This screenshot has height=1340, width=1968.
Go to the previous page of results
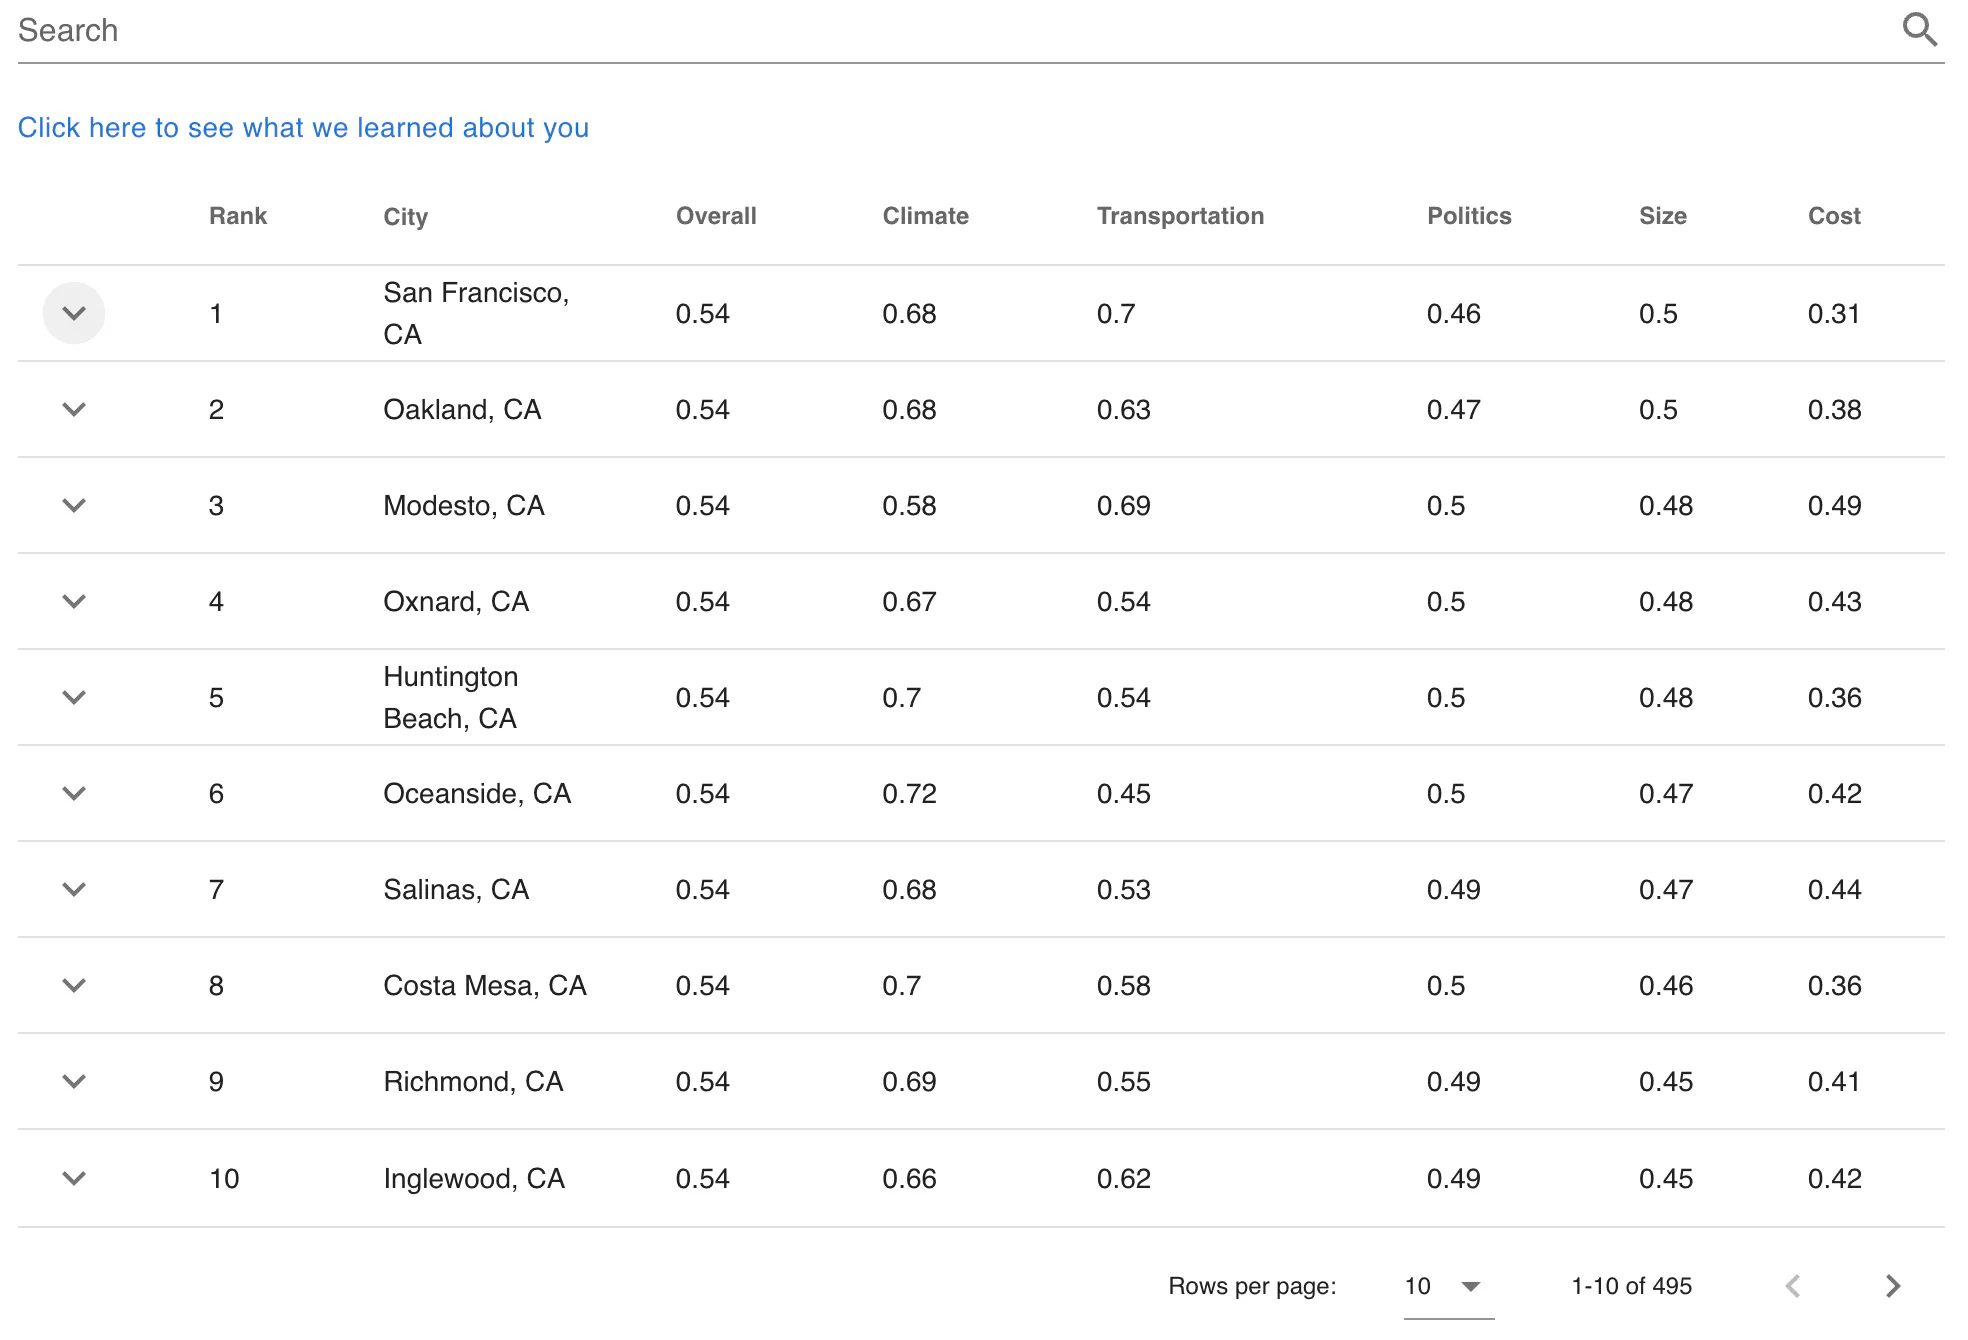pyautogui.click(x=1793, y=1286)
